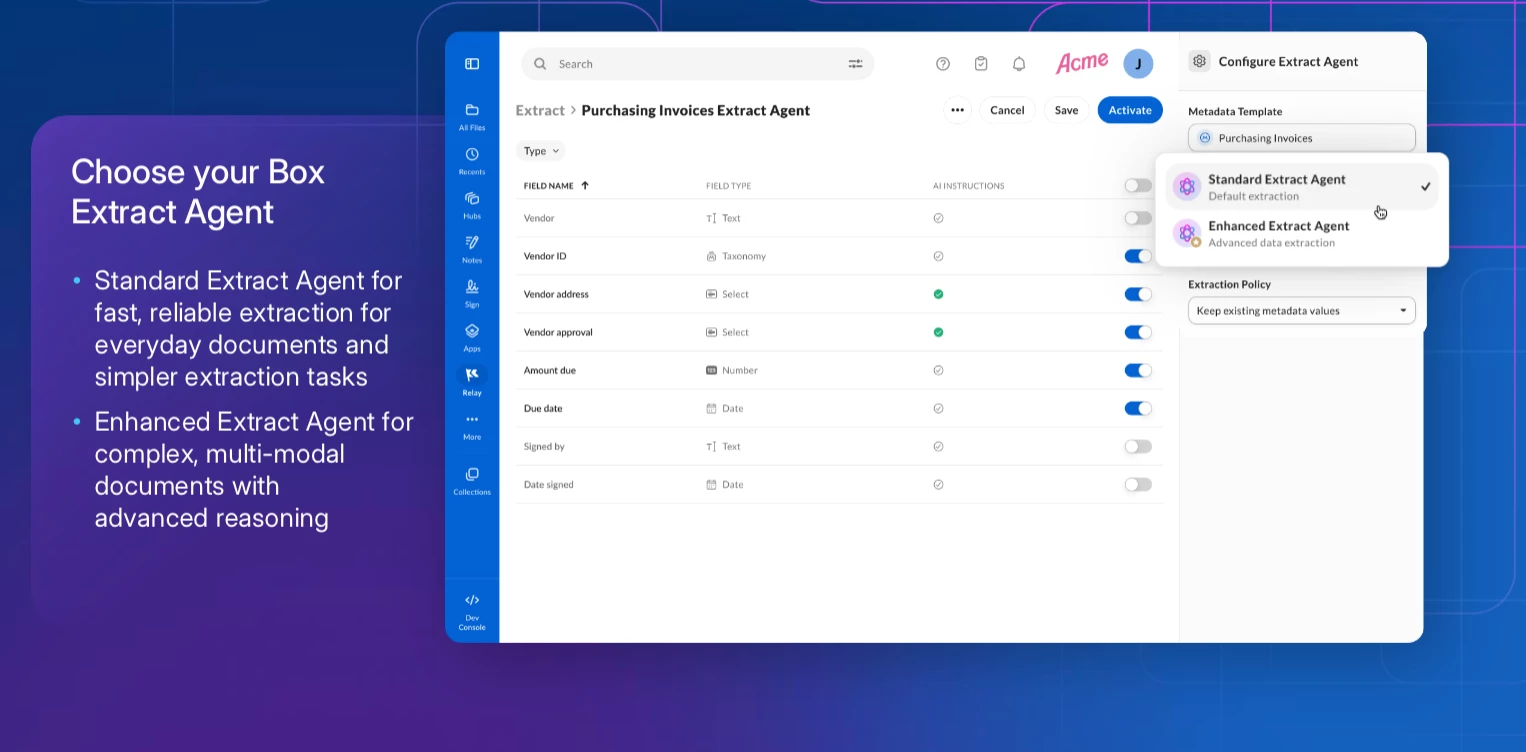Click into the Search field
This screenshot has width=1526, height=752.
697,64
